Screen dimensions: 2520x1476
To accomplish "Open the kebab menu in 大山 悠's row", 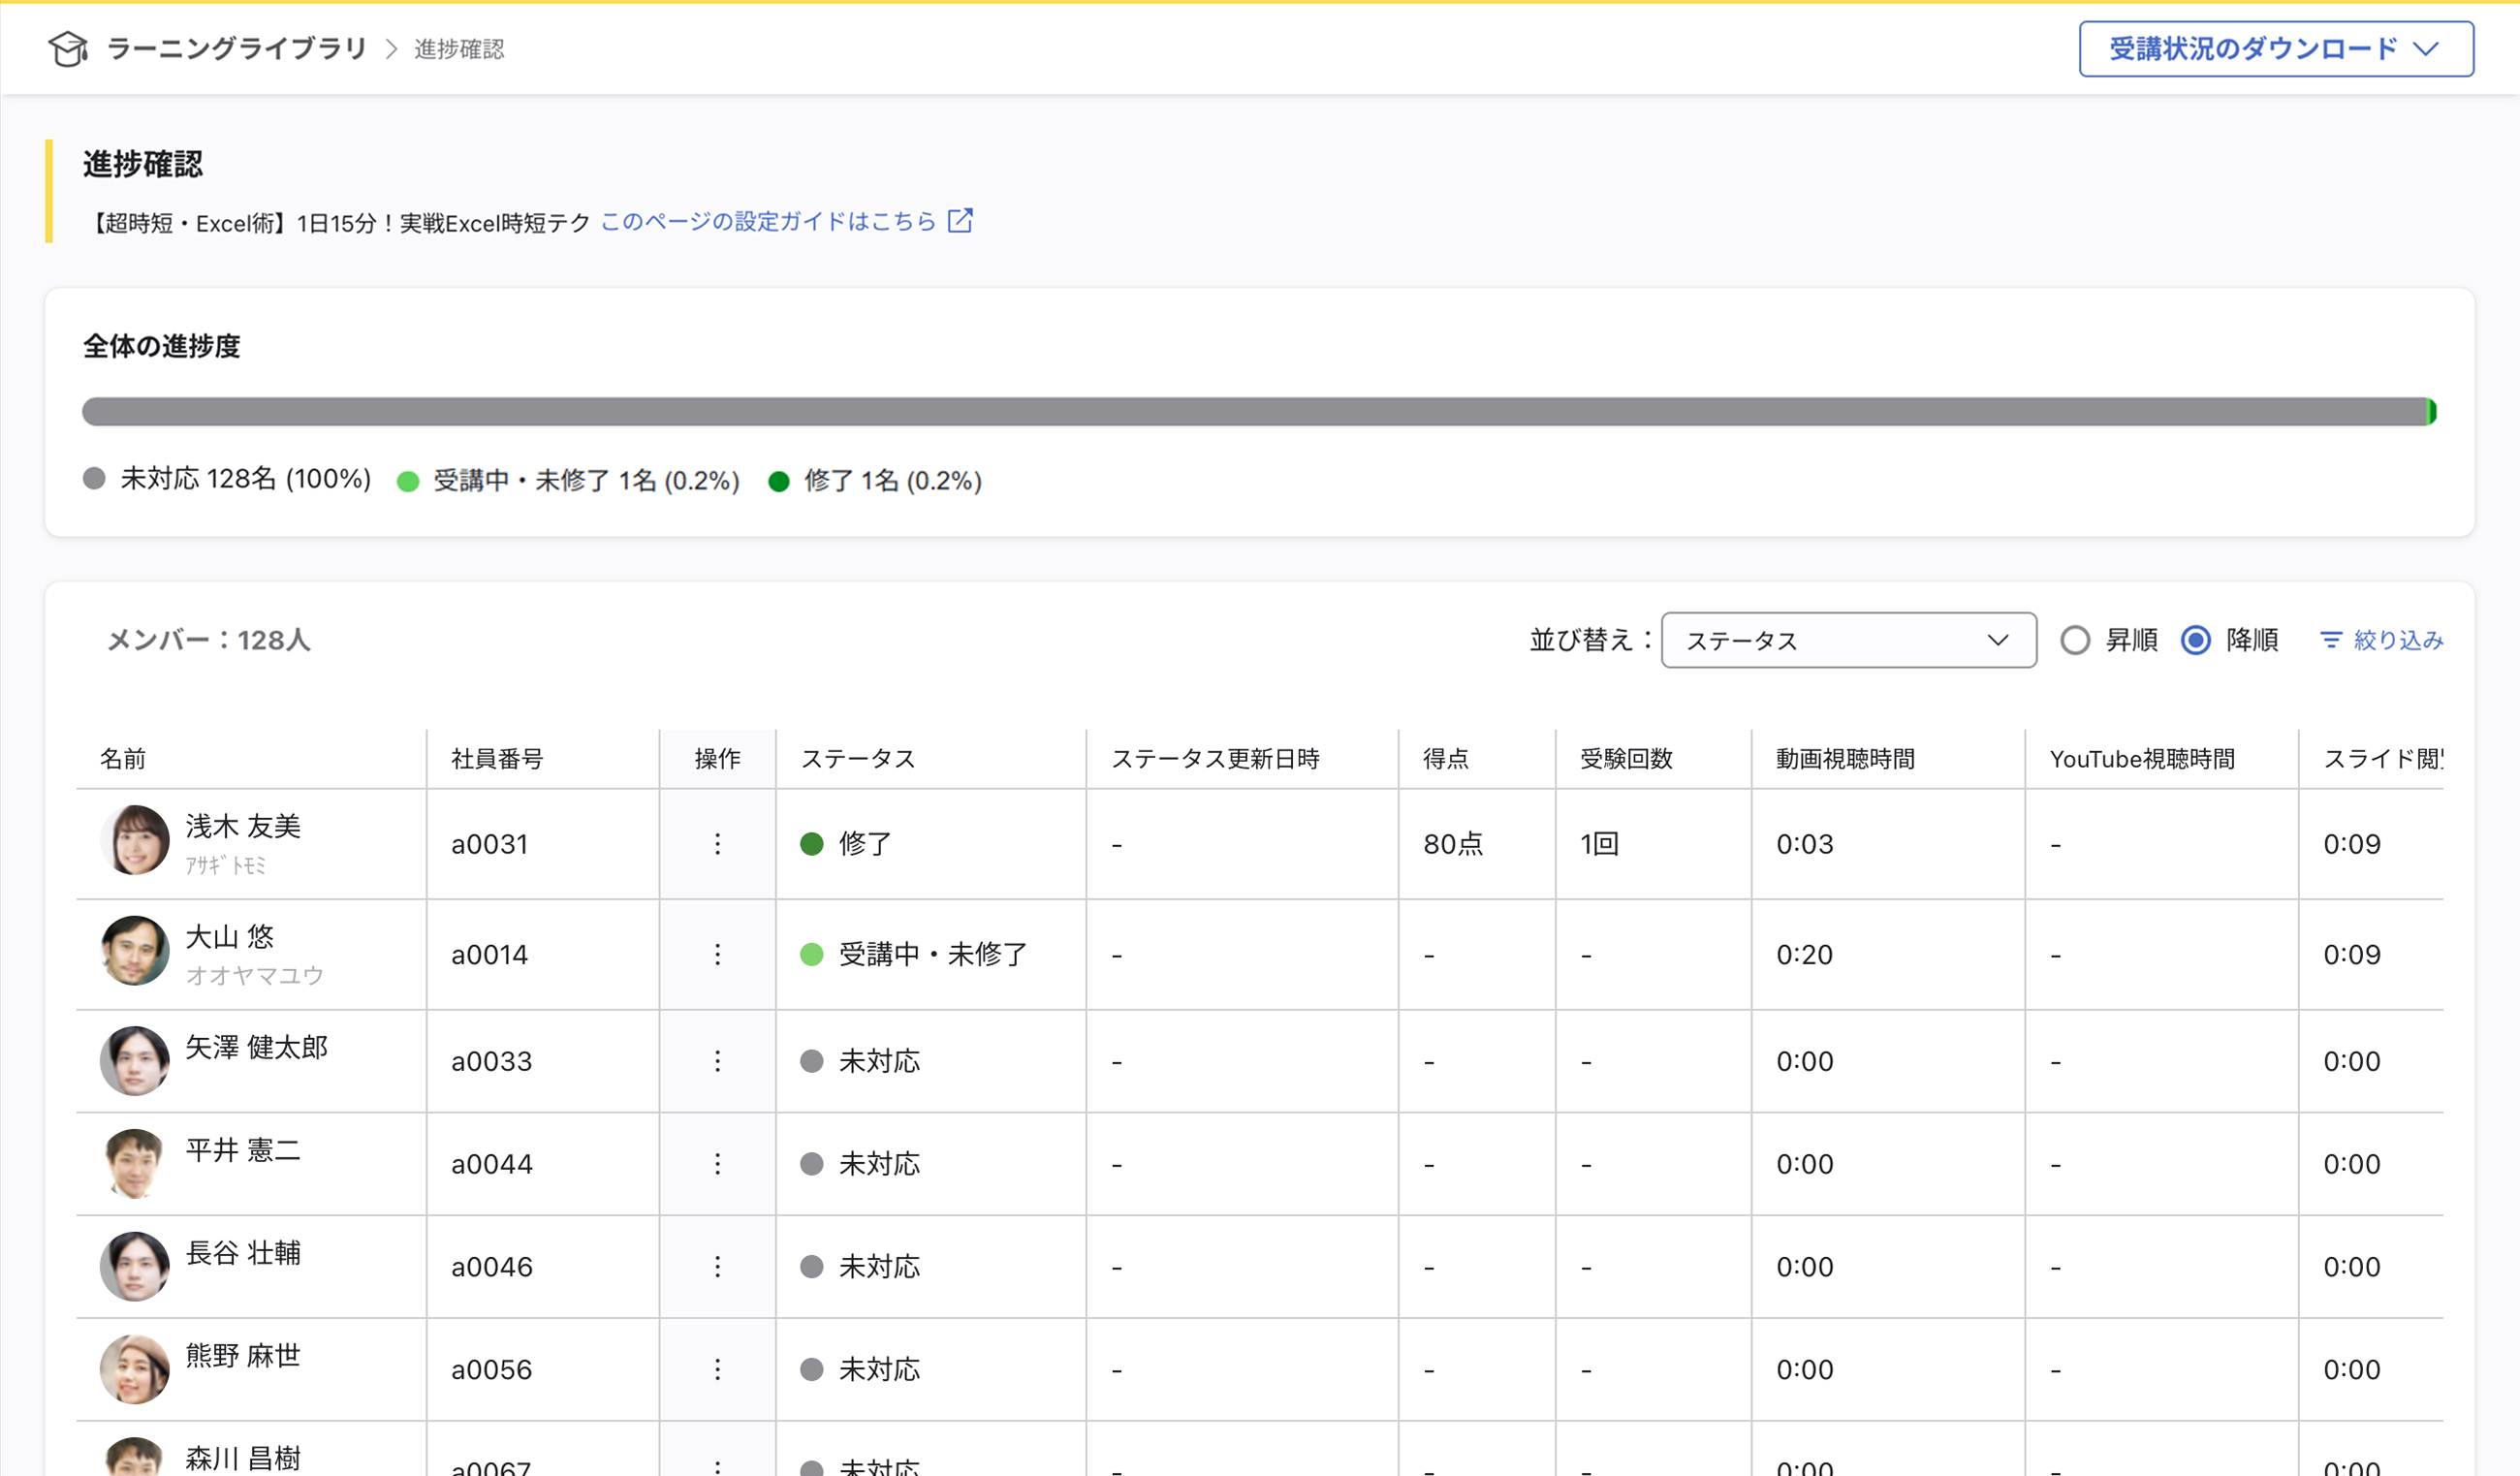I will coord(717,954).
